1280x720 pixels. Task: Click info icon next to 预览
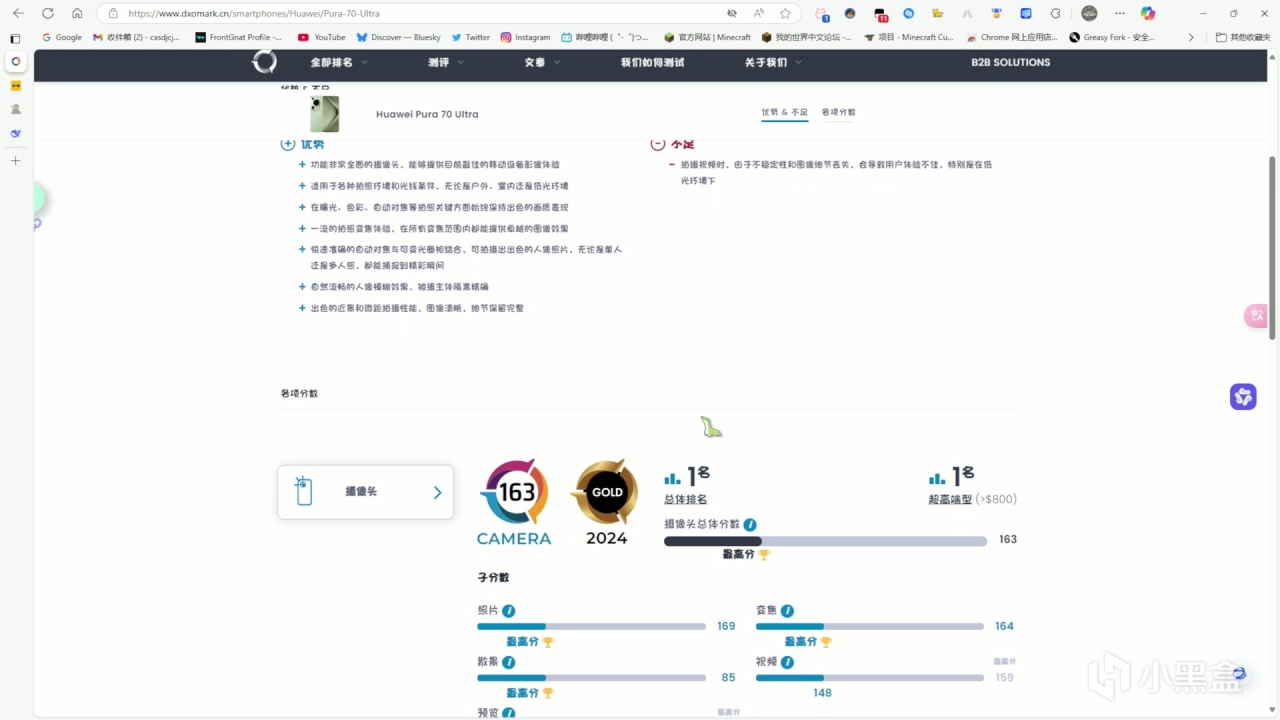pos(509,713)
